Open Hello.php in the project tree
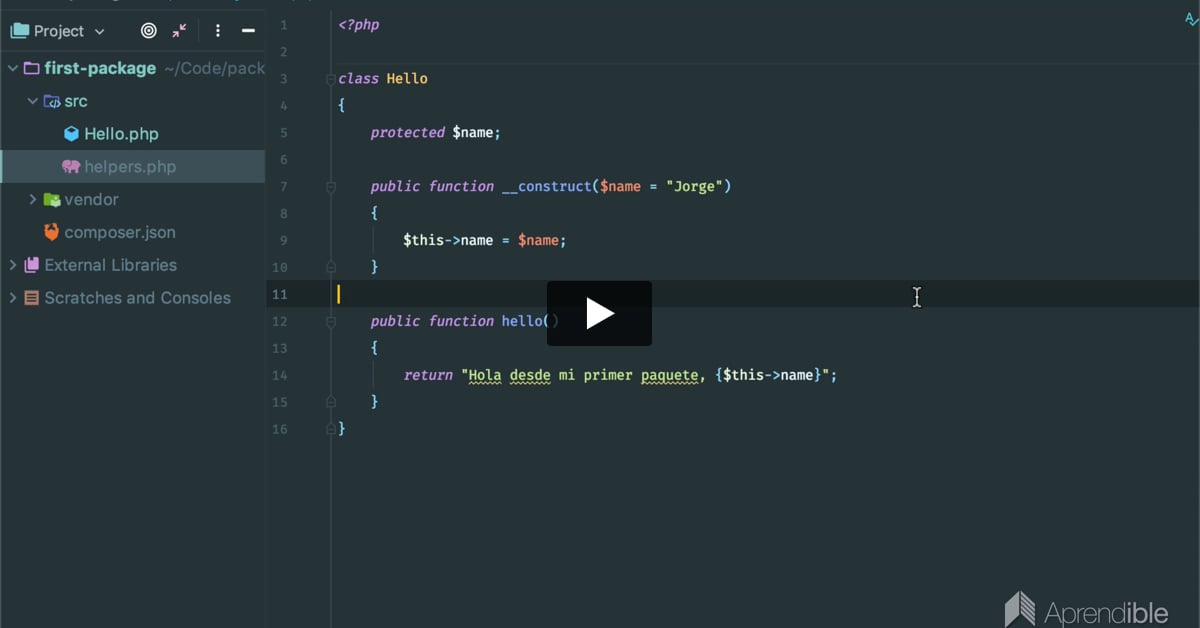1200x628 pixels. pos(121,134)
